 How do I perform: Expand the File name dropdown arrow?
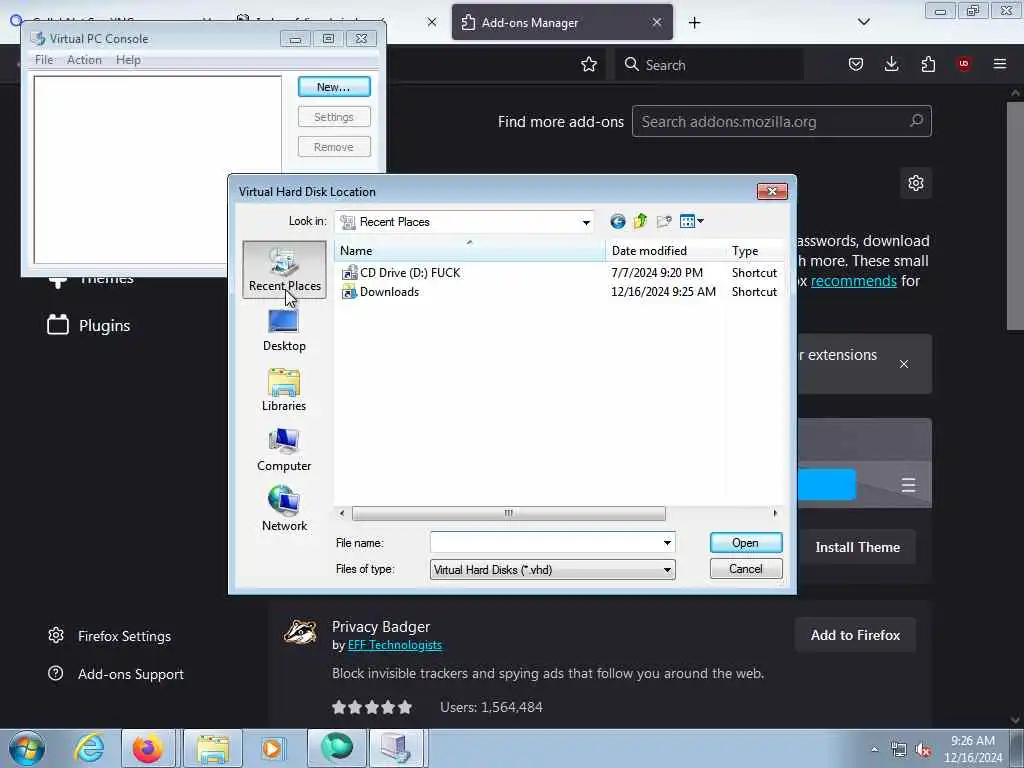point(667,543)
